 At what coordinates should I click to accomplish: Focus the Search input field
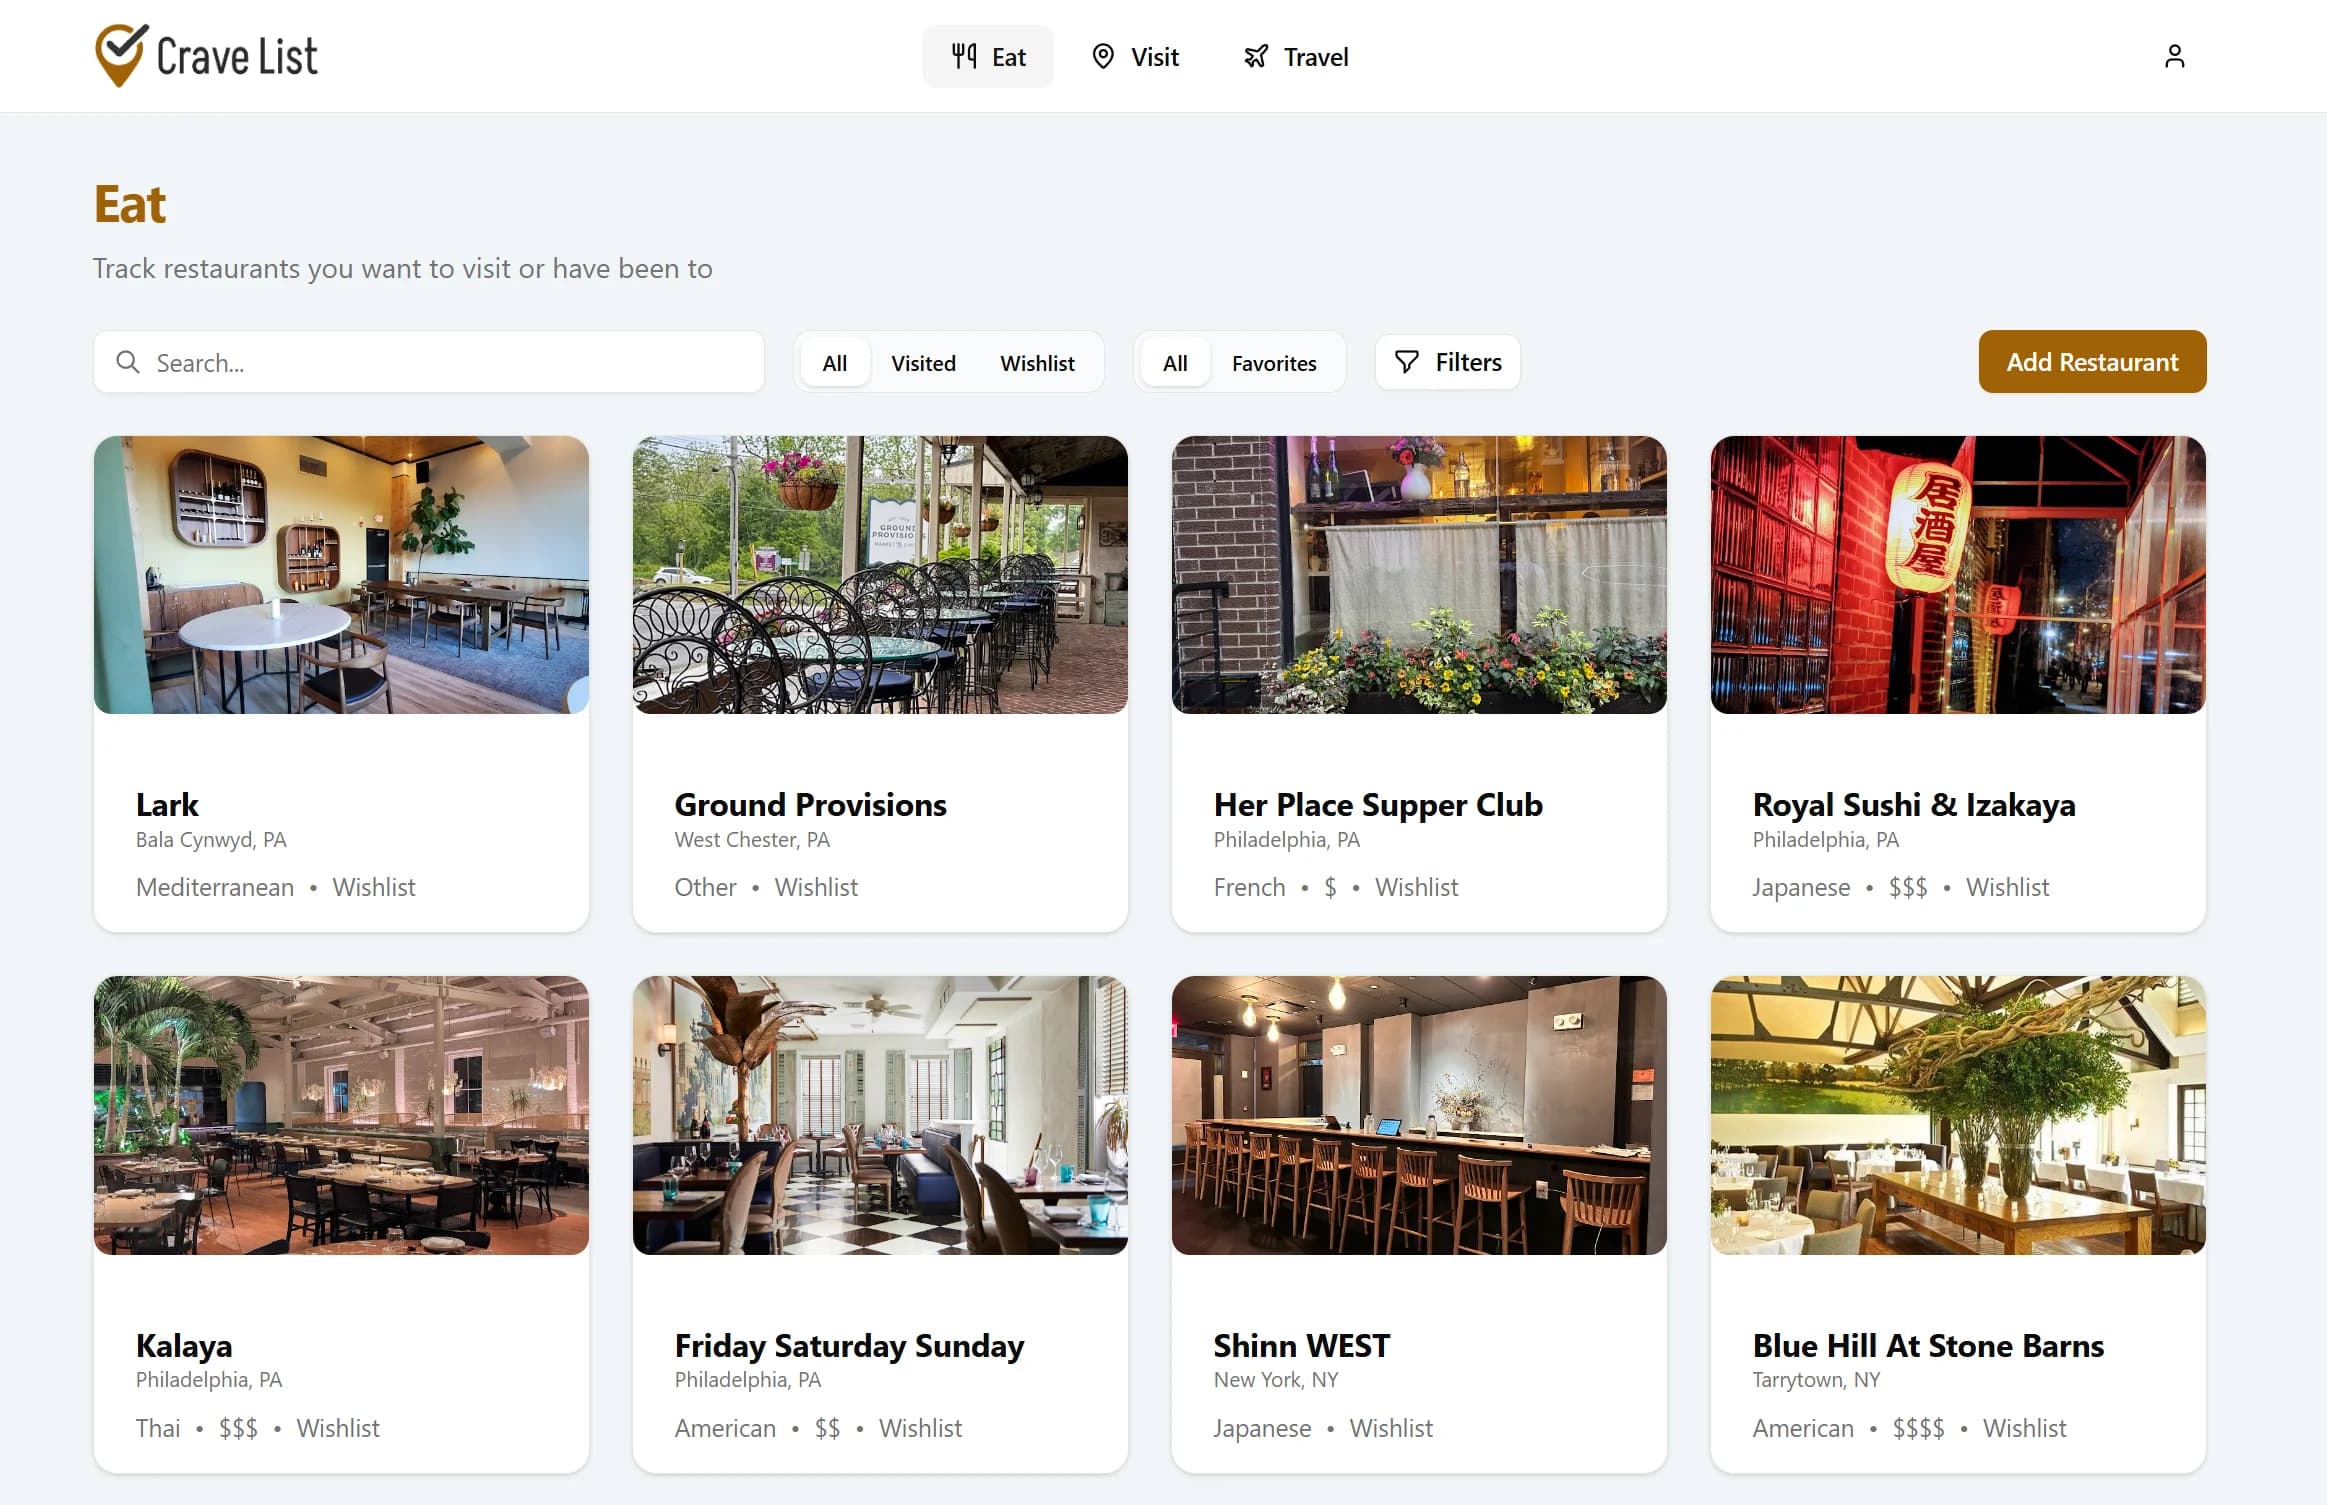[x=429, y=362]
